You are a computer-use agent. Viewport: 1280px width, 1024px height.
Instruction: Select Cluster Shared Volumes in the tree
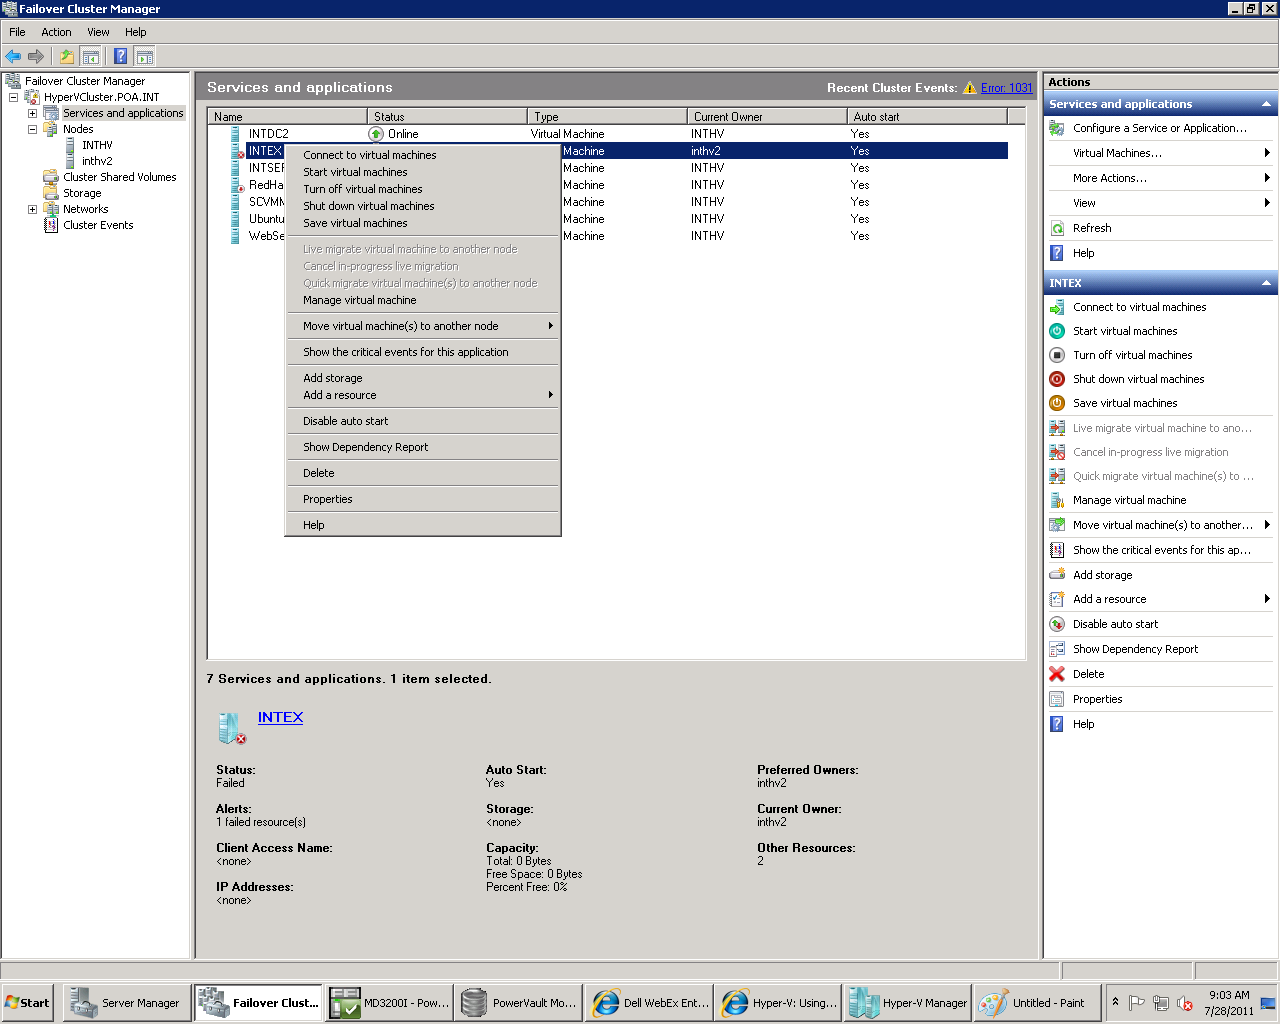pyautogui.click(x=119, y=177)
